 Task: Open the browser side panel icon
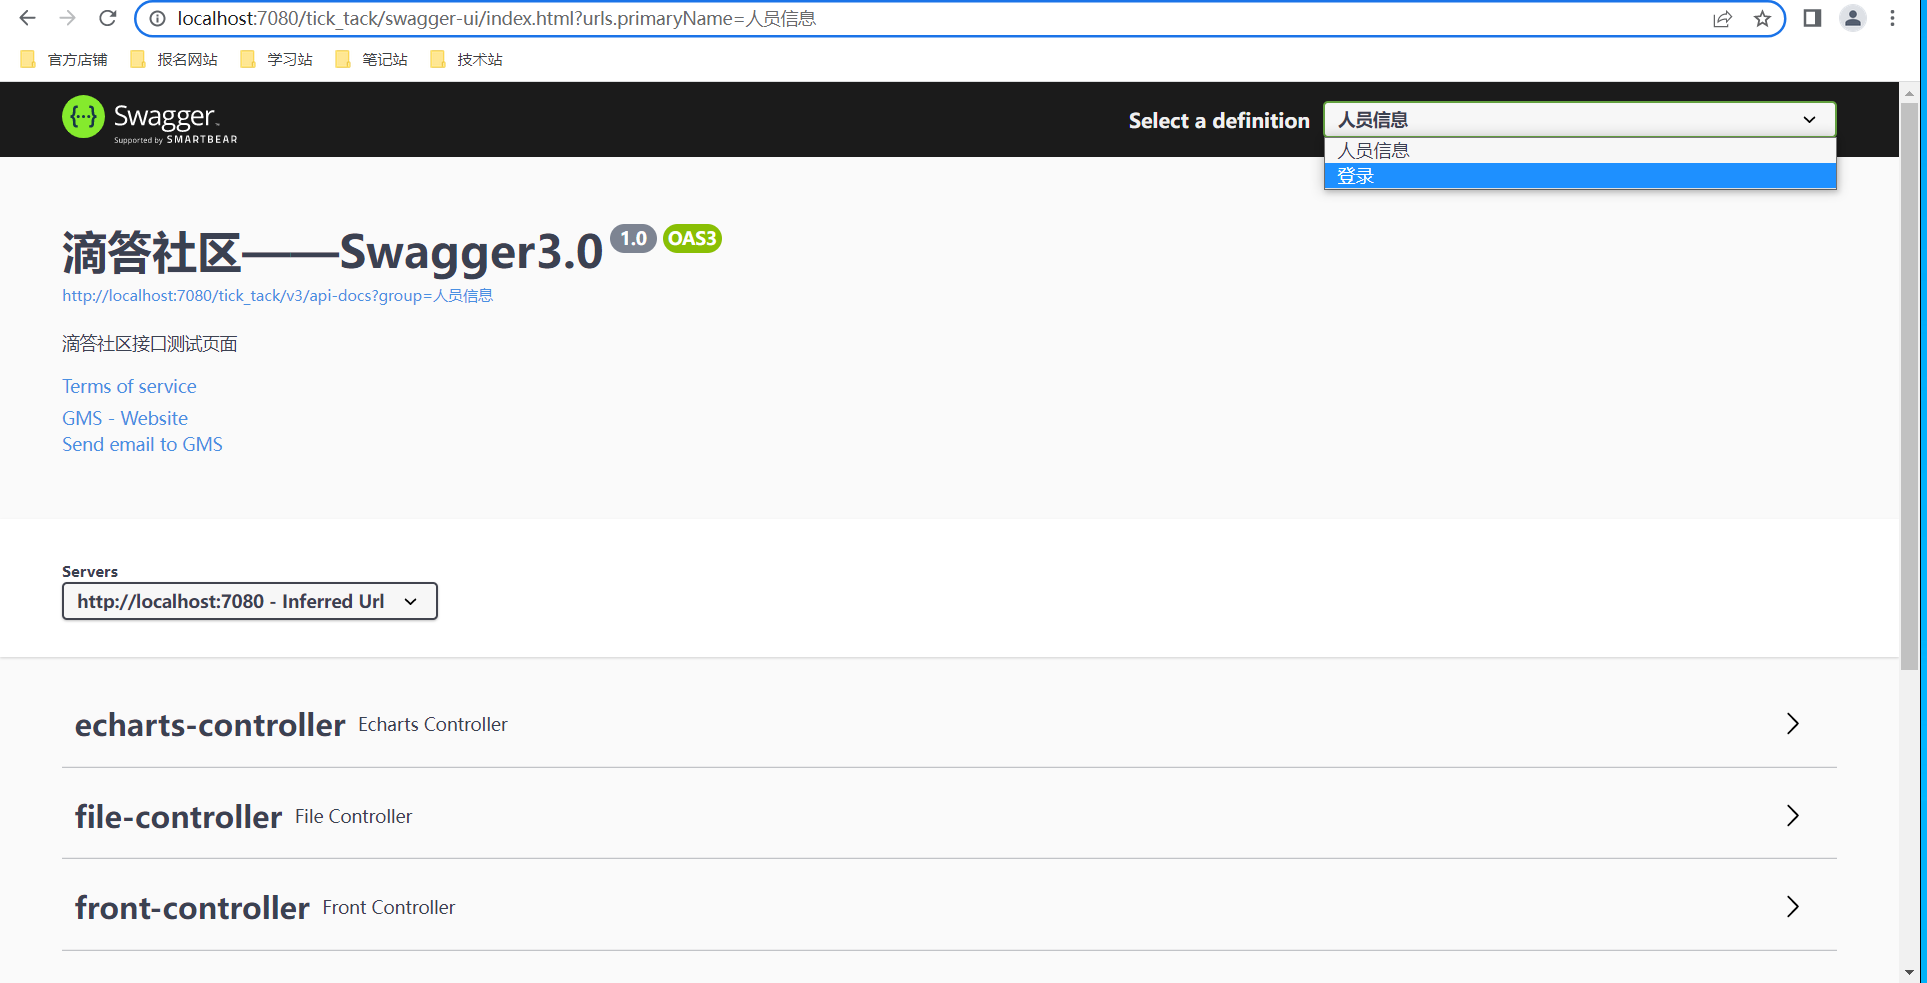click(x=1812, y=18)
